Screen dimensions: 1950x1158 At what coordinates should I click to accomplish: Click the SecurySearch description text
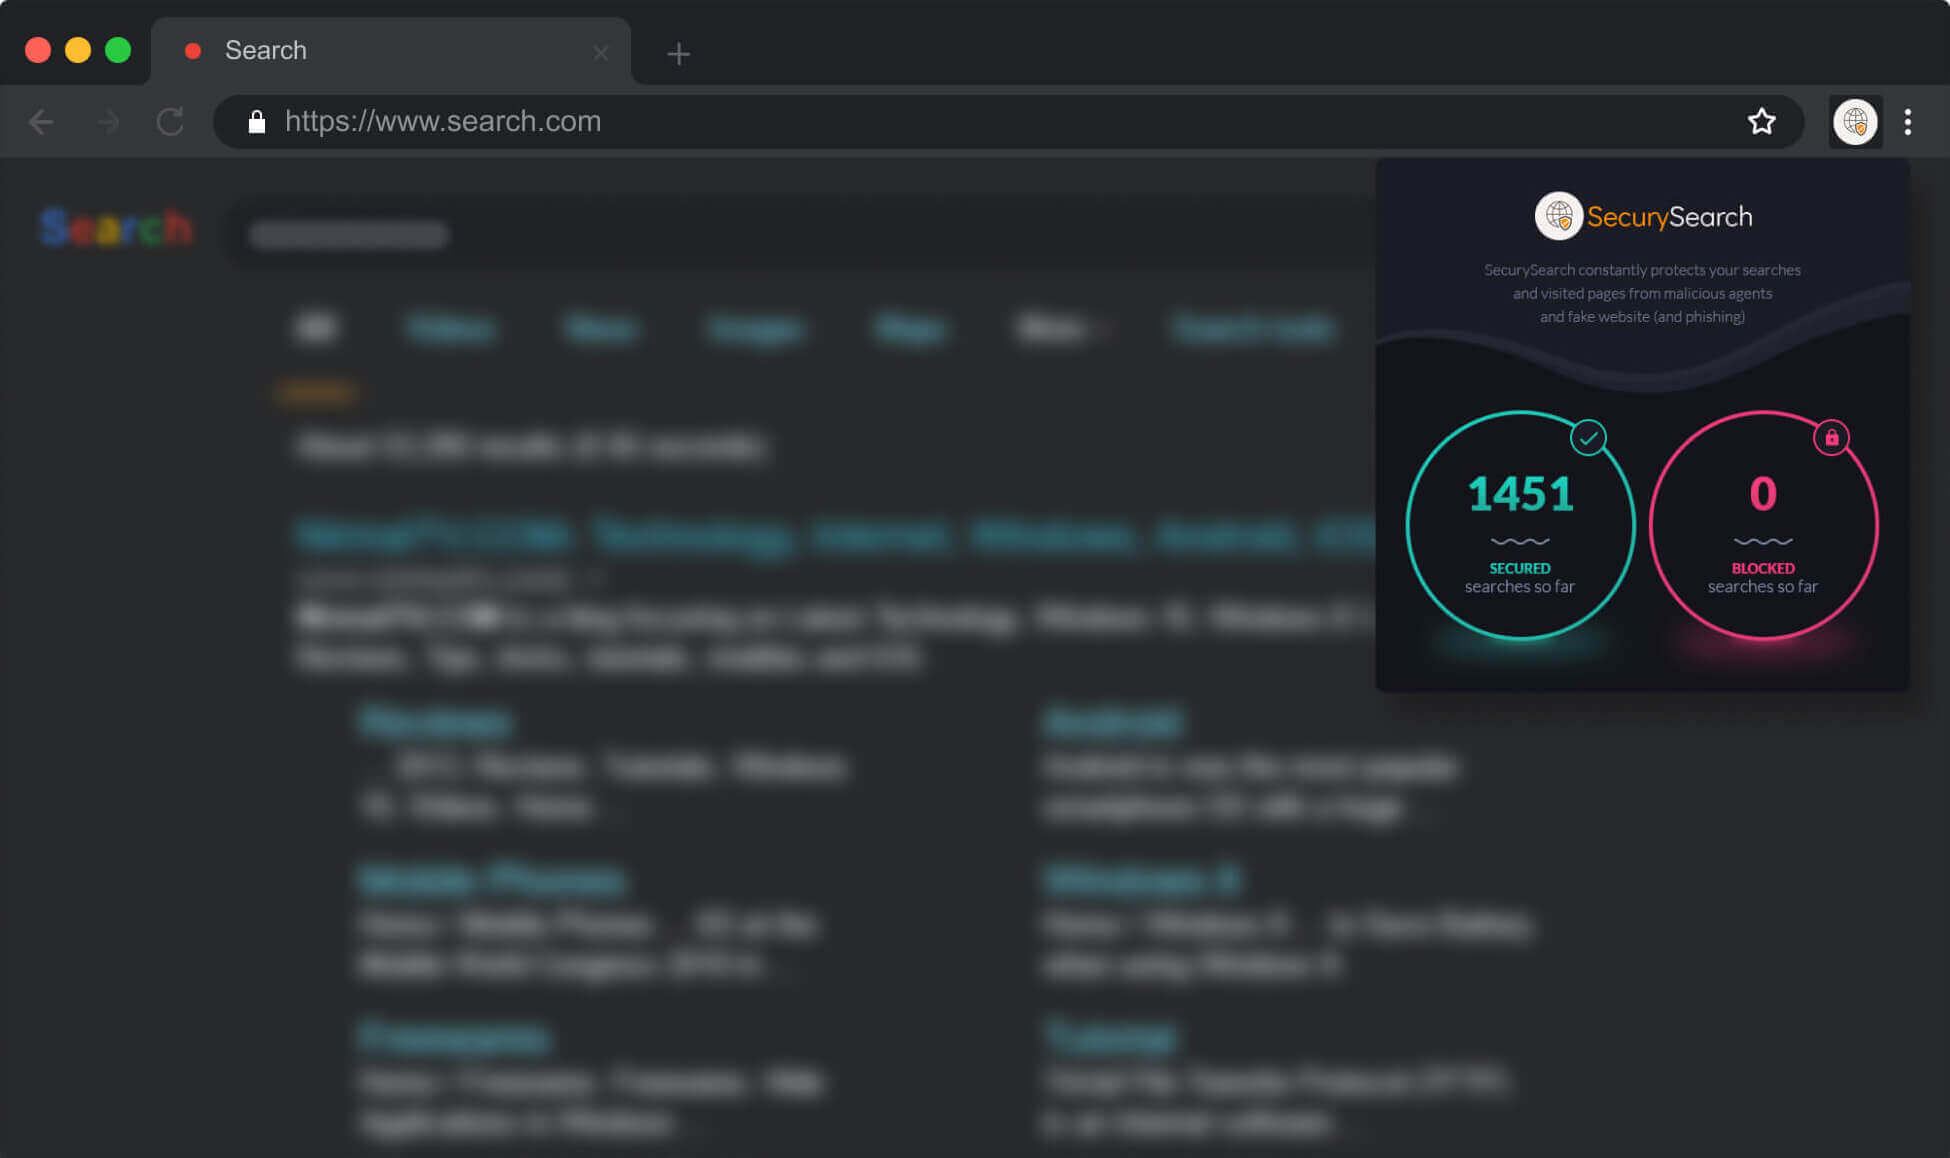tap(1642, 293)
